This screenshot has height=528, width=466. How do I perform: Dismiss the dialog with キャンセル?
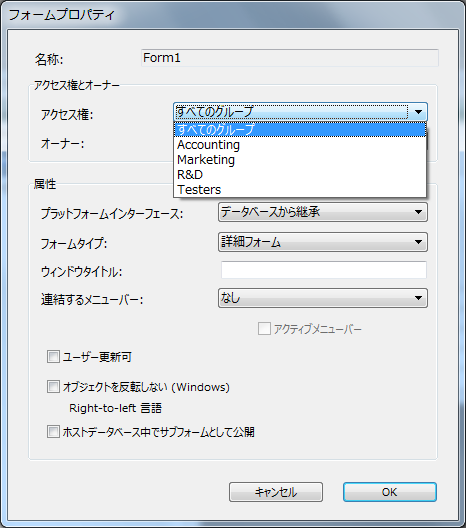tap(276, 492)
